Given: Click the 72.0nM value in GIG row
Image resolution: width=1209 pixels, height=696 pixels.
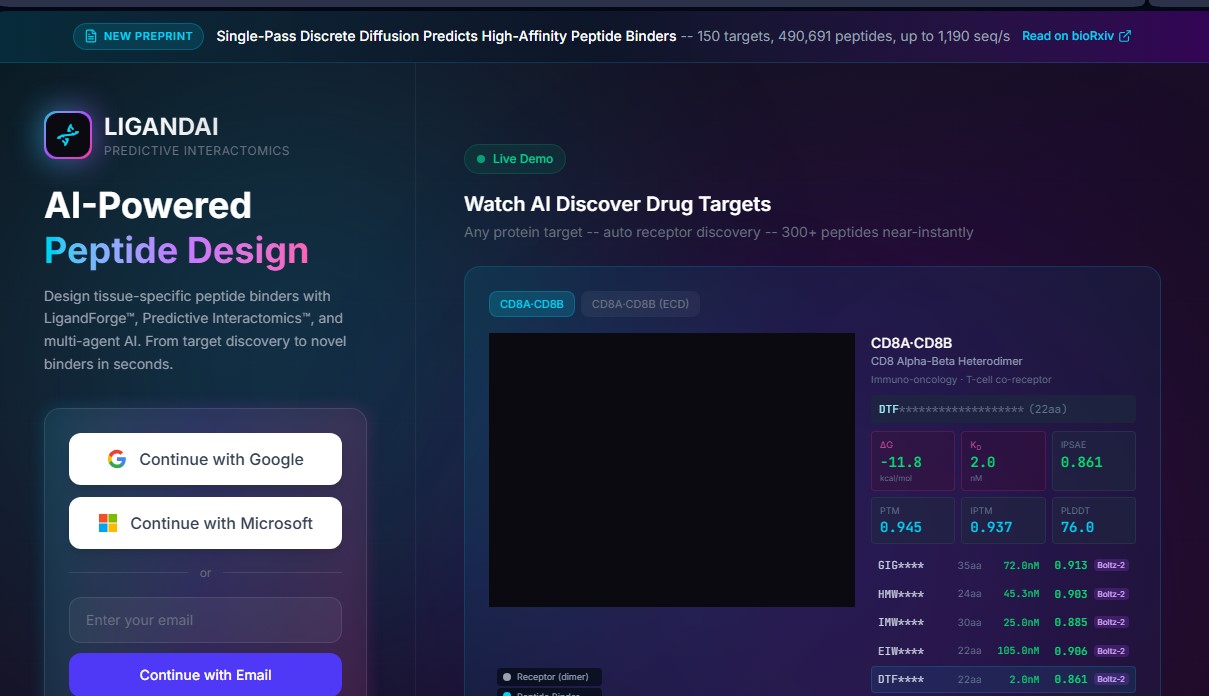Looking at the screenshot, I should coord(1023,565).
